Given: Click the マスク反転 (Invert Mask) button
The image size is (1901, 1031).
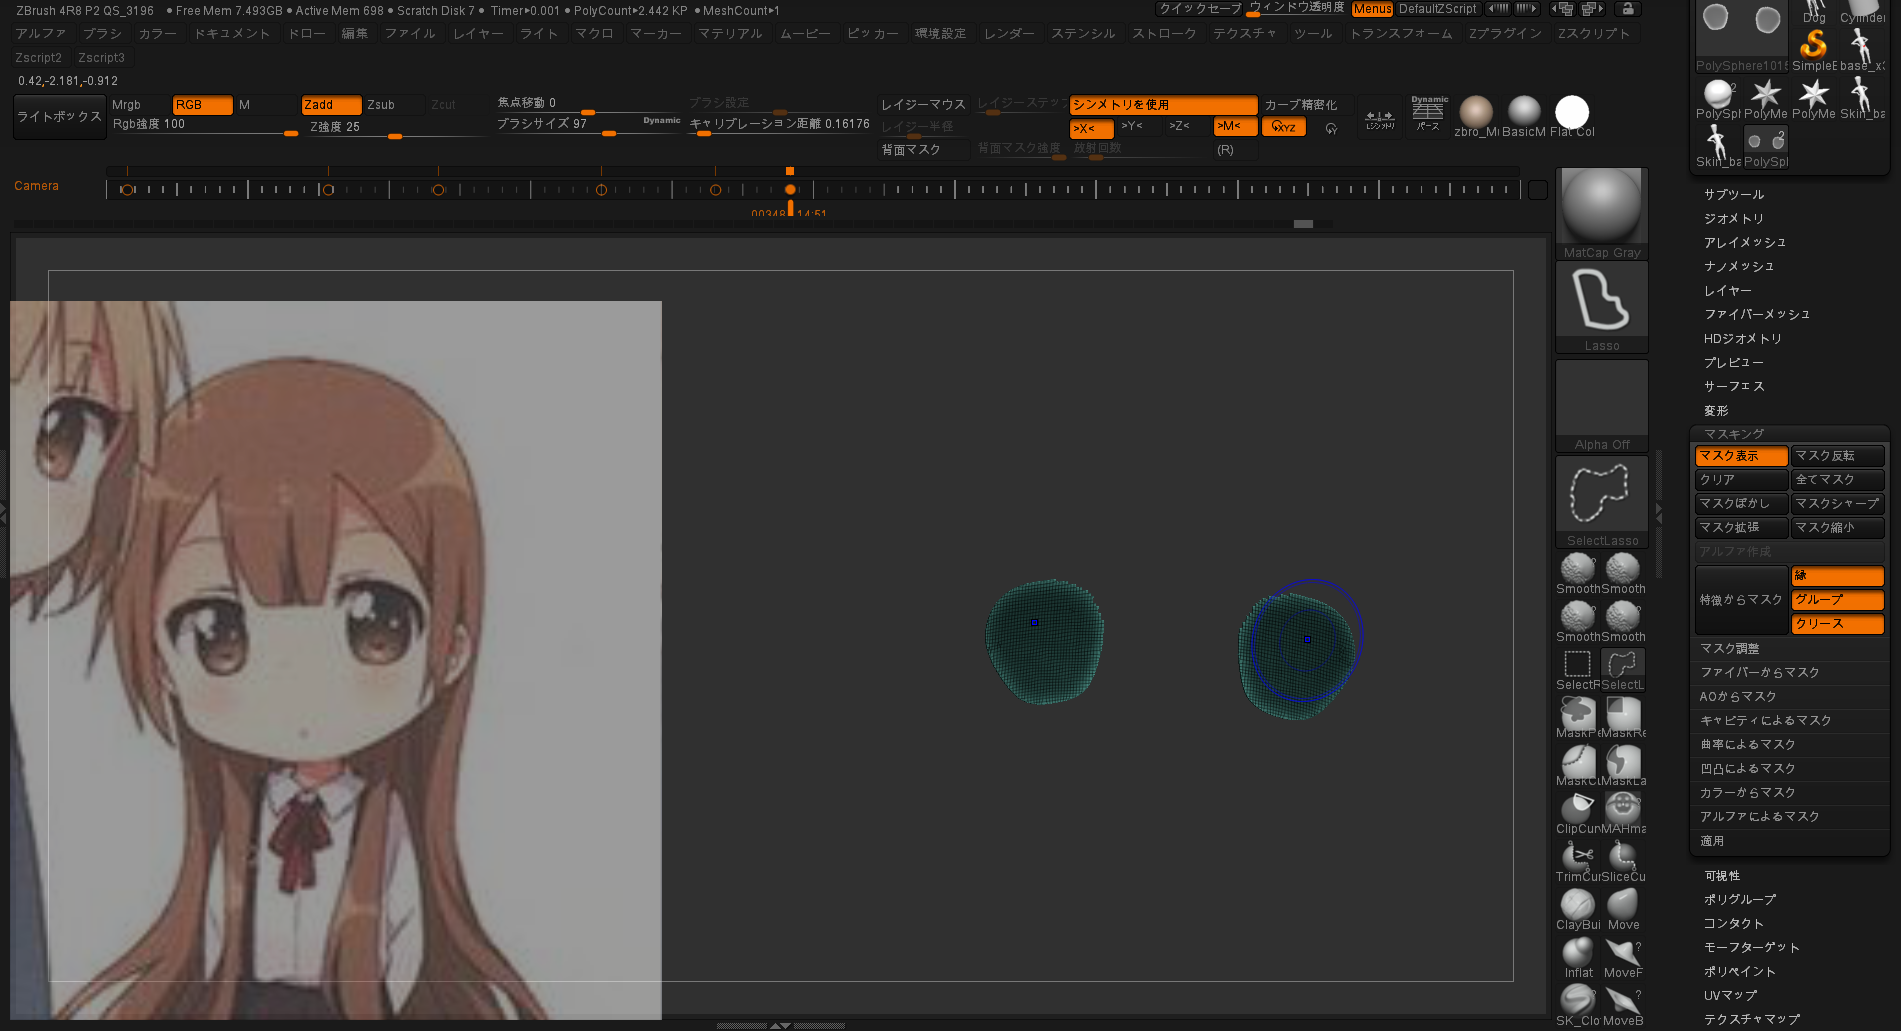Looking at the screenshot, I should [1836, 456].
